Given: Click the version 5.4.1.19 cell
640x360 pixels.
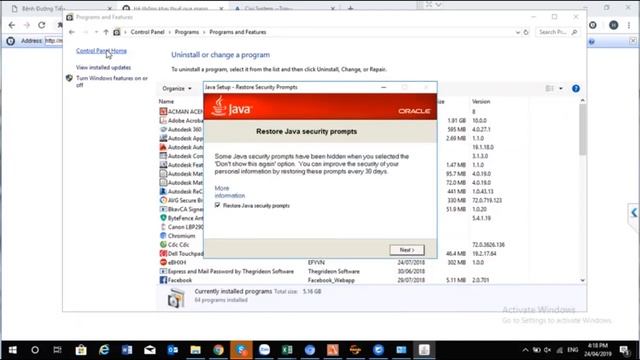Looking at the screenshot, I should [481, 218].
